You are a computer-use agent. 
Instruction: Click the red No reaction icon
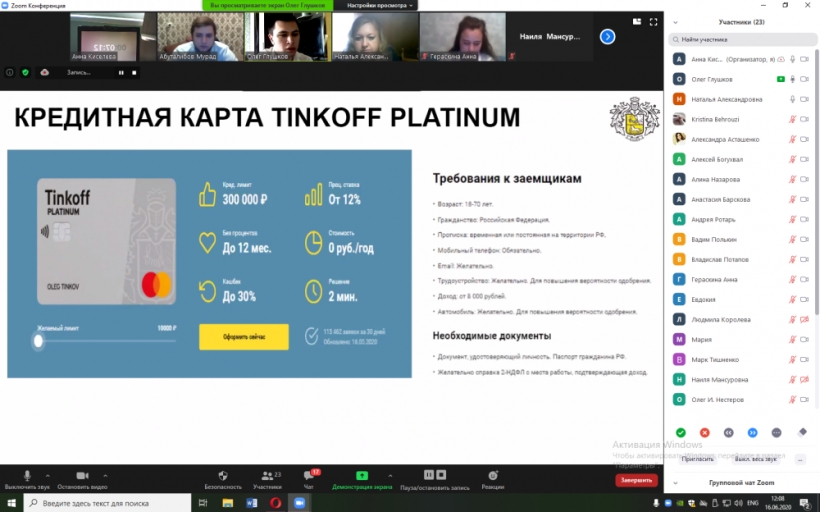point(704,433)
